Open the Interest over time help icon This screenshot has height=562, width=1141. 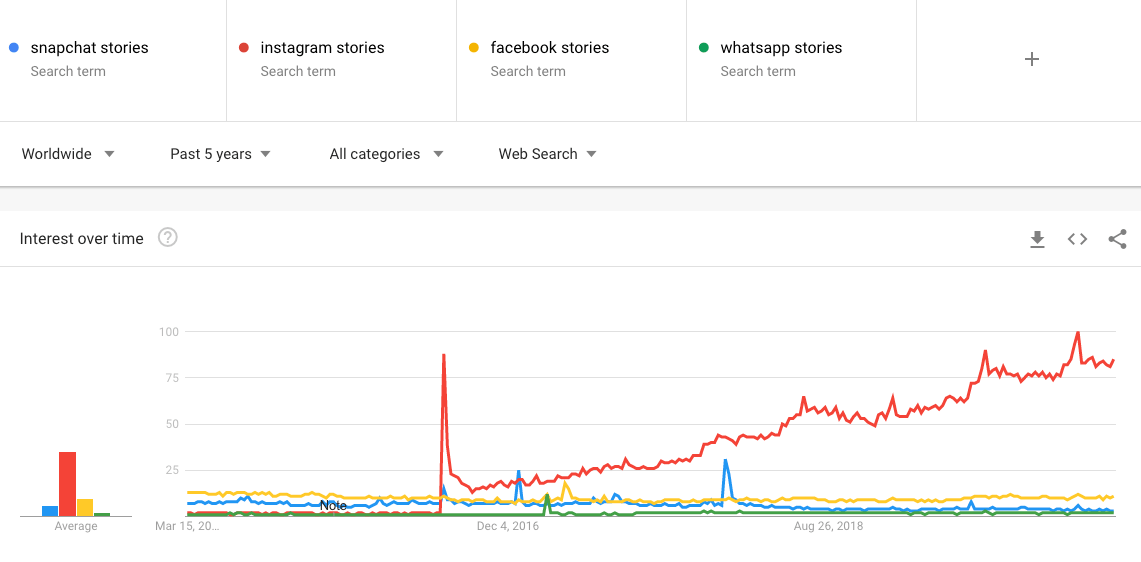(168, 238)
